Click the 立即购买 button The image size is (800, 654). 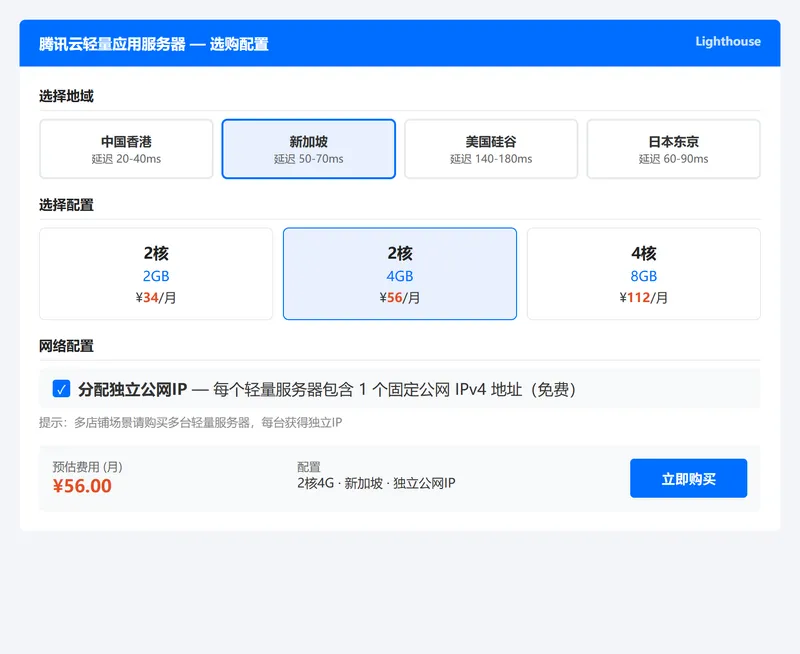[x=688, y=479]
